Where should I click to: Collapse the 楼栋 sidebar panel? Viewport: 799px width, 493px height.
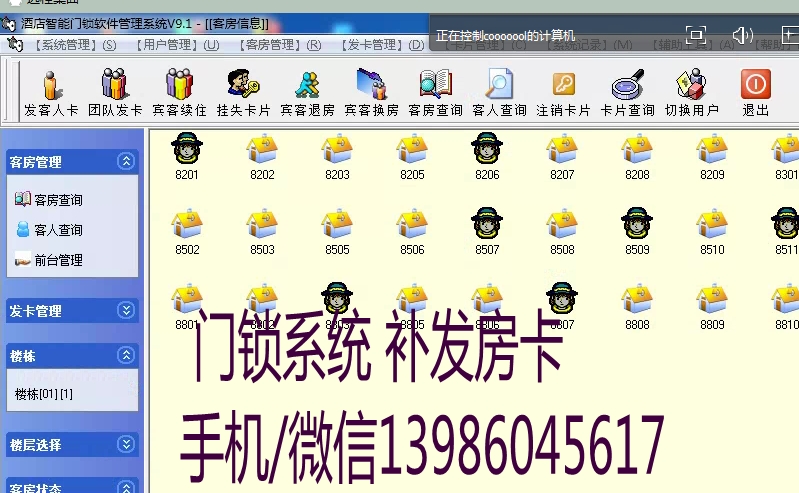pyautogui.click(x=126, y=355)
